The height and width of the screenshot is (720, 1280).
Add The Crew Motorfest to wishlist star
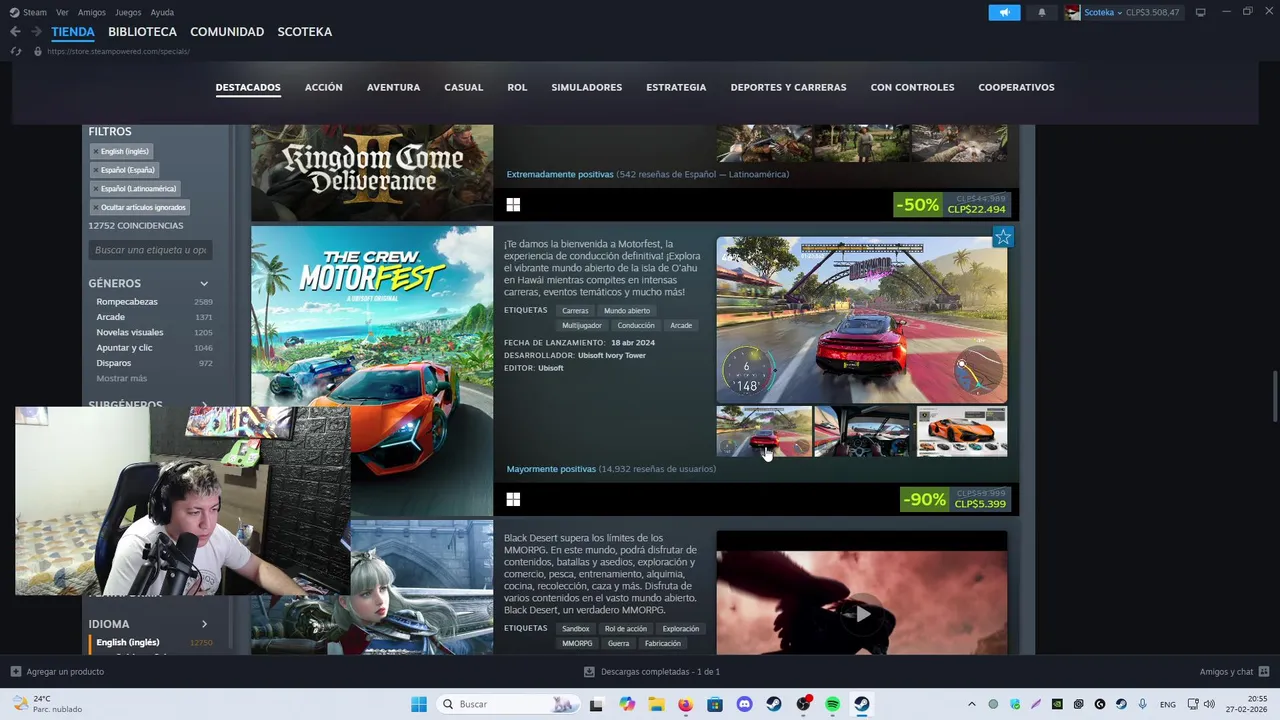click(x=1003, y=237)
